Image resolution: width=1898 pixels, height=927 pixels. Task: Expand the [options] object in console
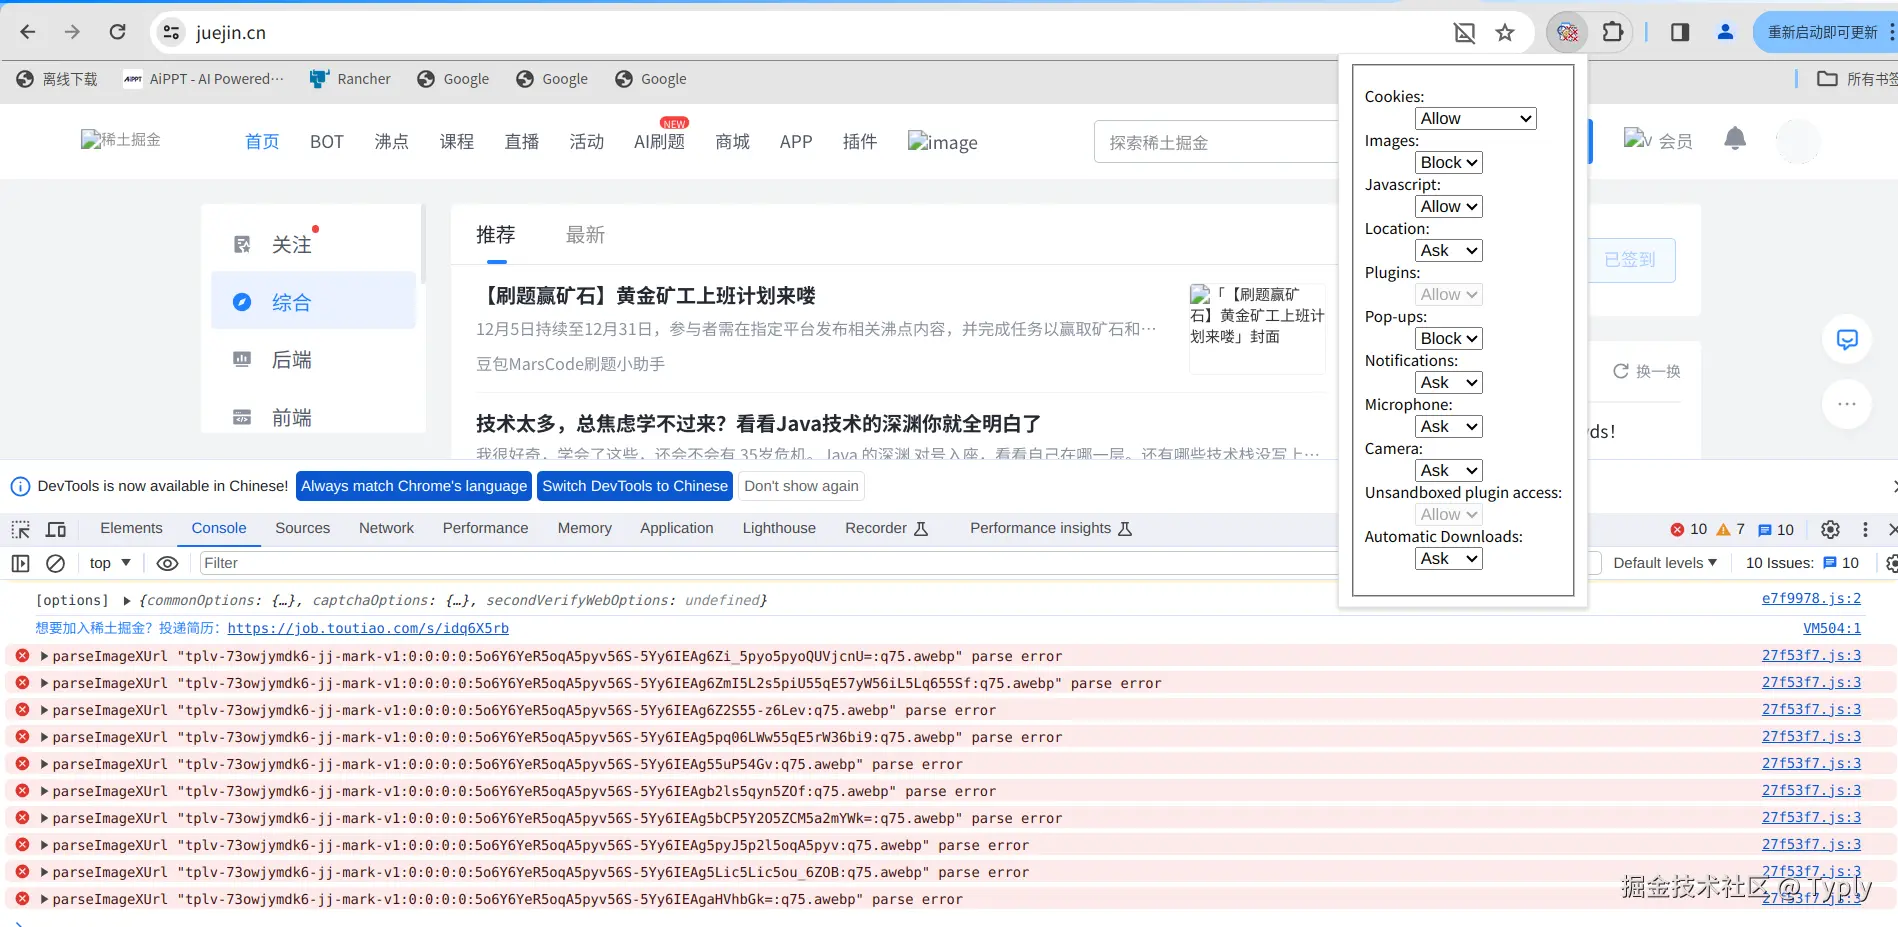point(126,600)
